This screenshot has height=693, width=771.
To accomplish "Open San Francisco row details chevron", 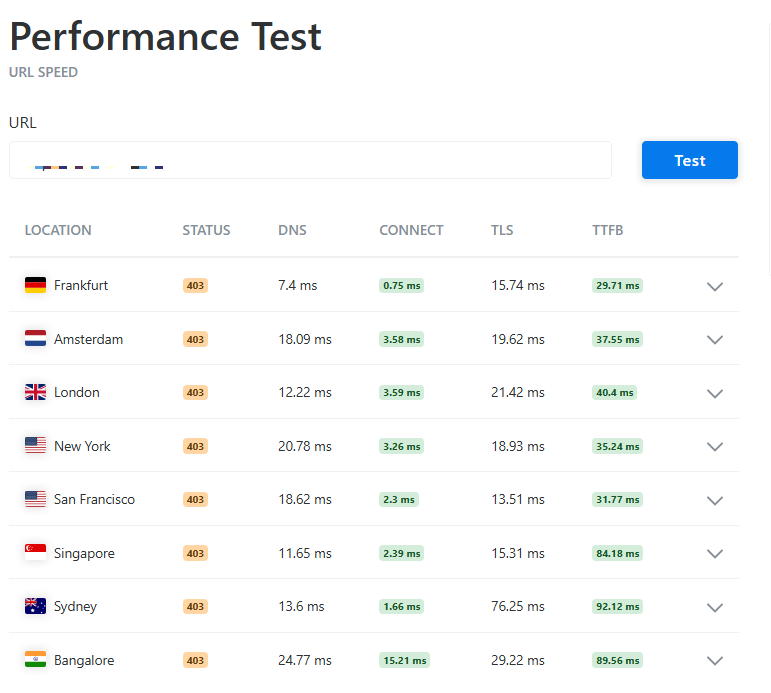I will 714,501.
